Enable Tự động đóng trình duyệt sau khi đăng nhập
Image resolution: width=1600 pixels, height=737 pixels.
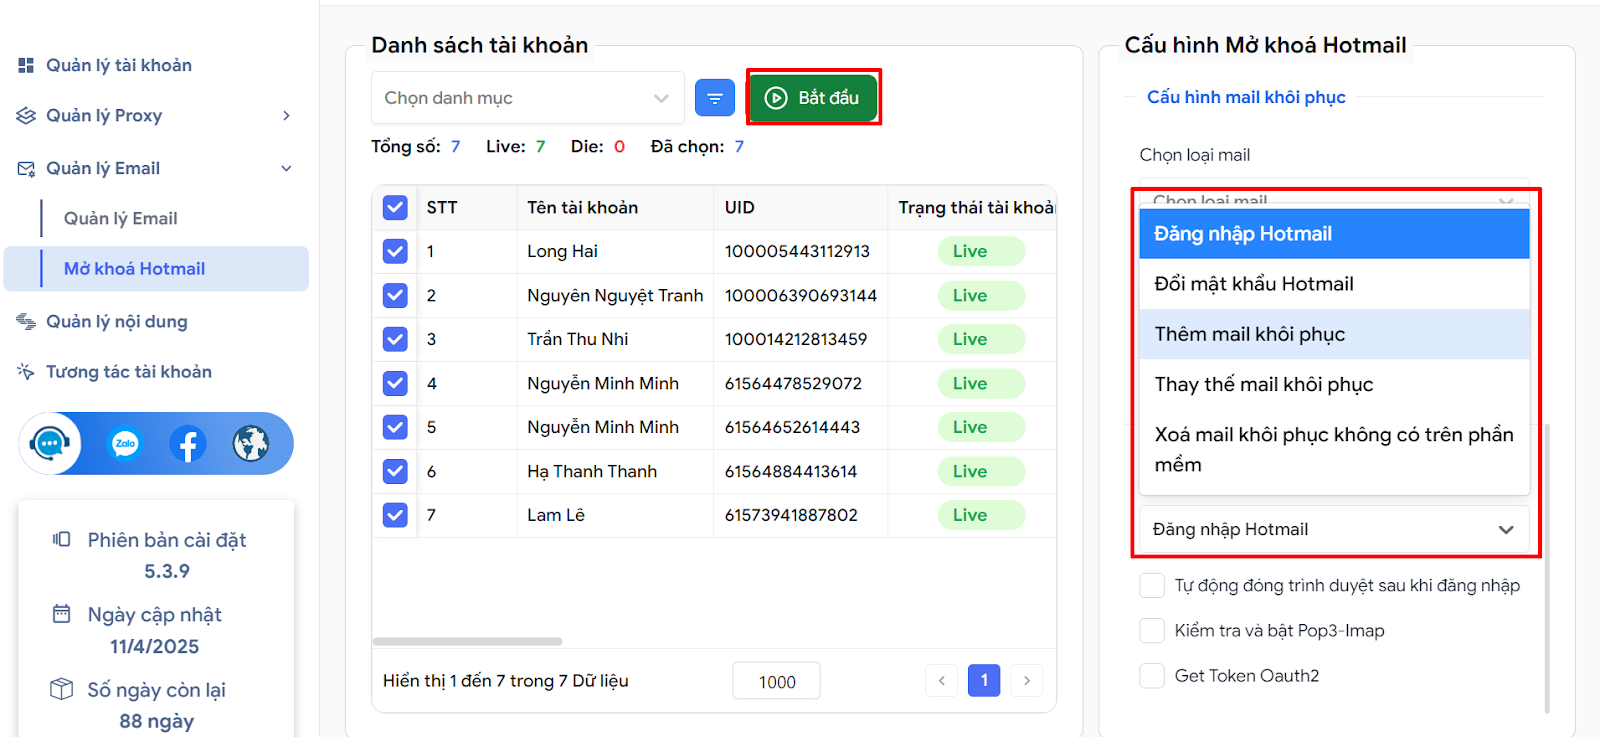[1152, 585]
